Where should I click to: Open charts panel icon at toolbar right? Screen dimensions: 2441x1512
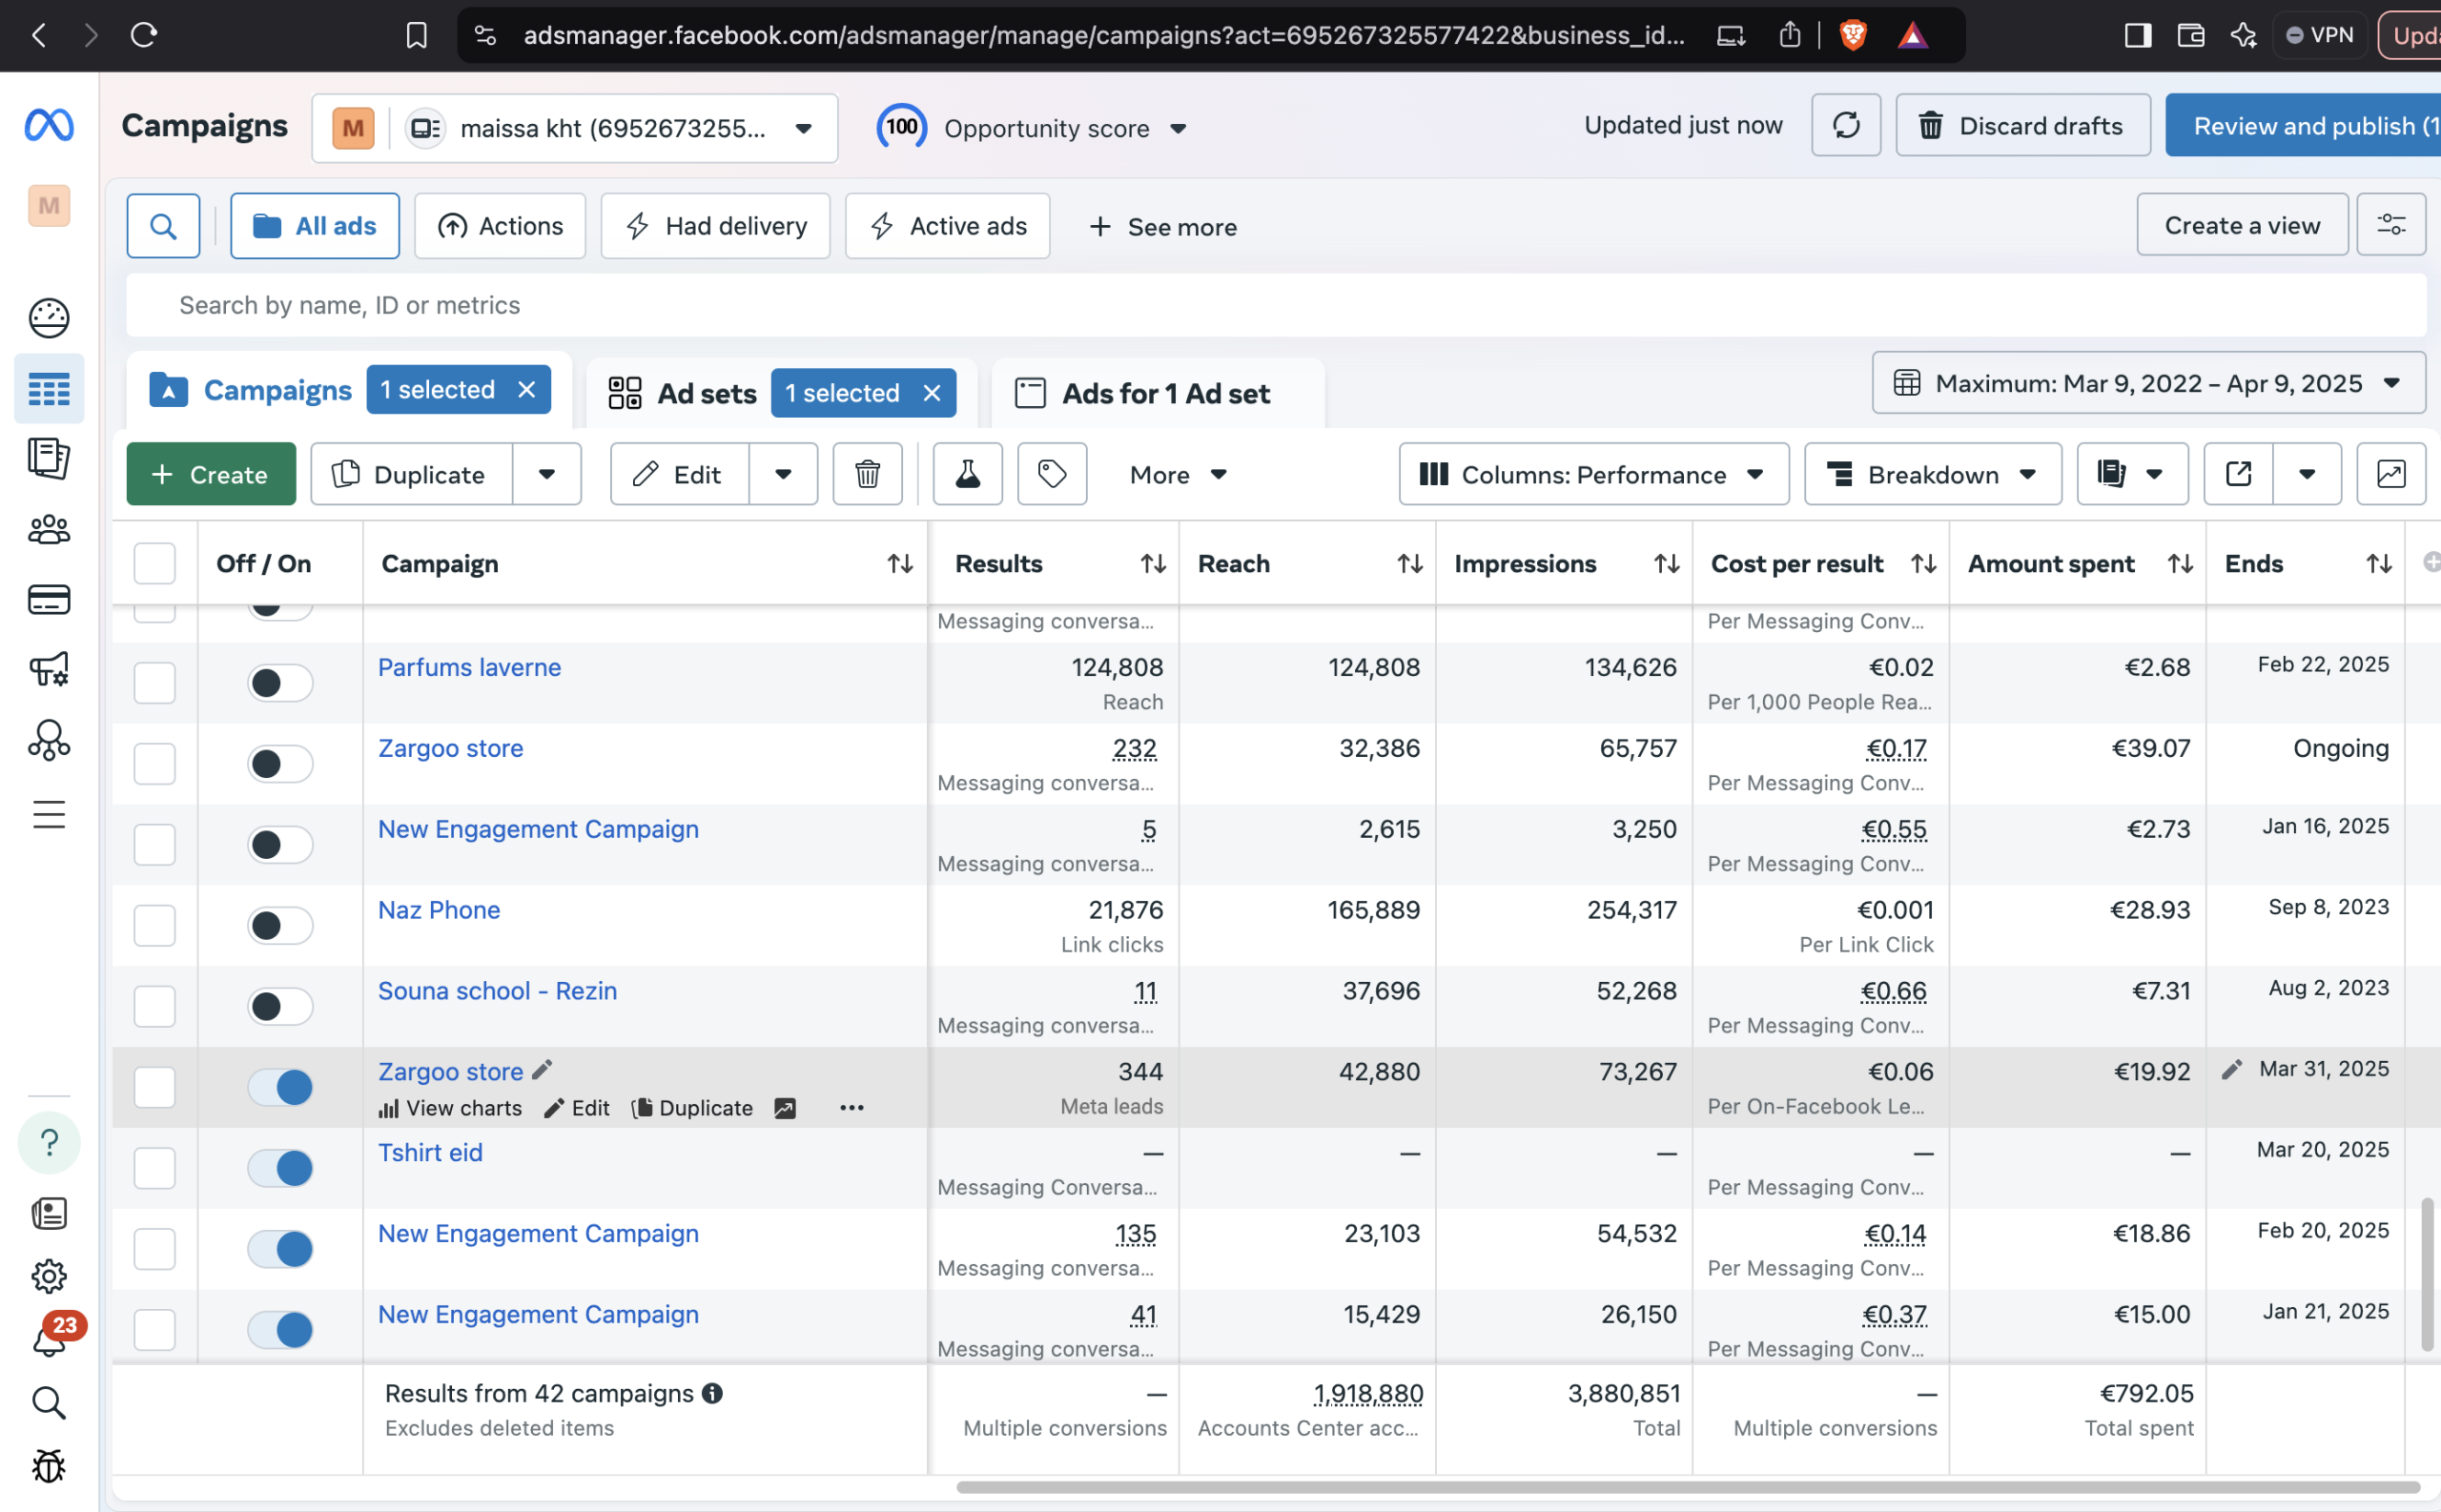tap(2391, 474)
